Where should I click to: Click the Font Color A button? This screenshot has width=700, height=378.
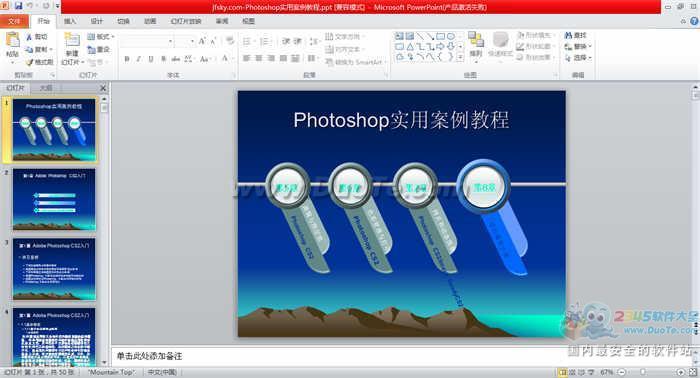(x=225, y=58)
